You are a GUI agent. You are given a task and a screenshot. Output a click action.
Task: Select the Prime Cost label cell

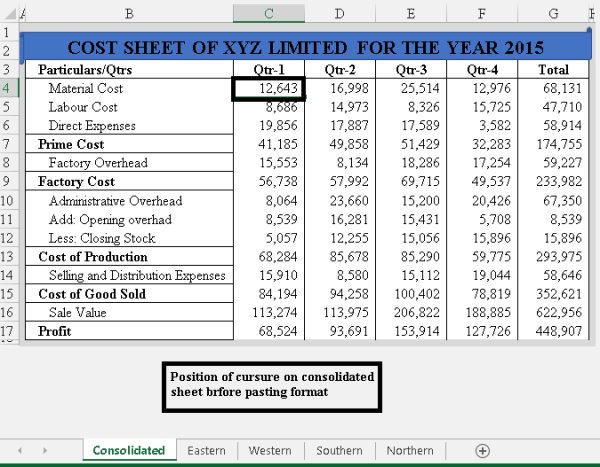pyautogui.click(x=130, y=145)
